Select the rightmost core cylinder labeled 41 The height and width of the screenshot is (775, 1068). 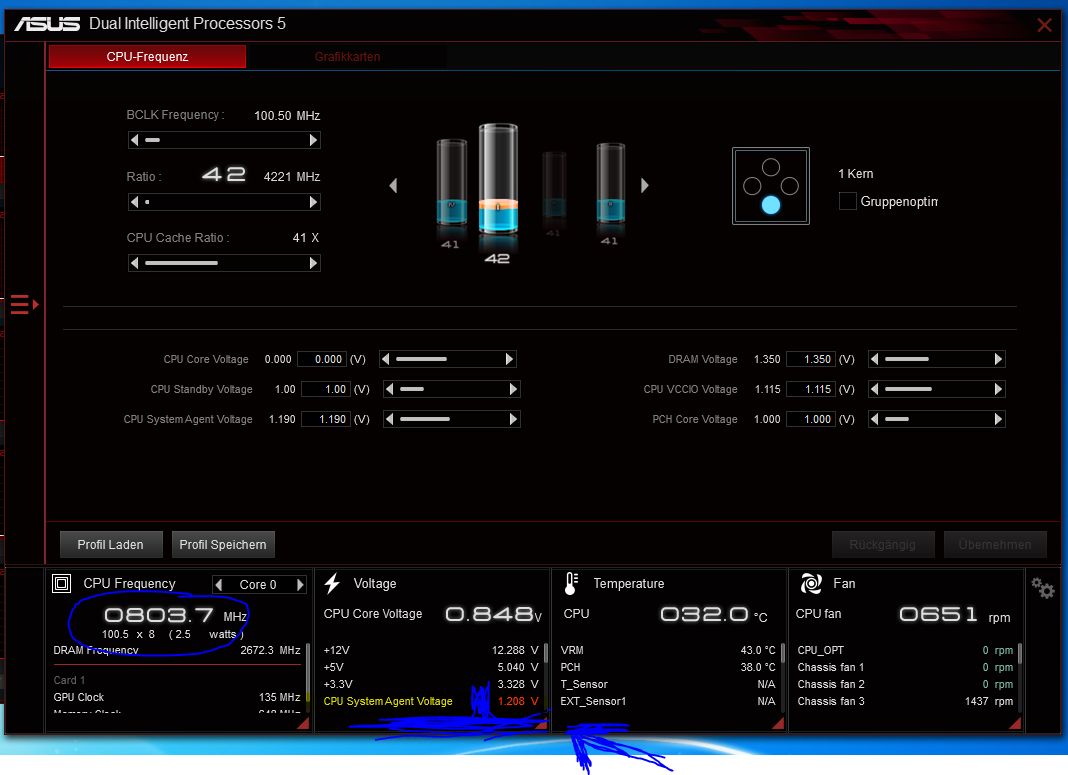610,183
